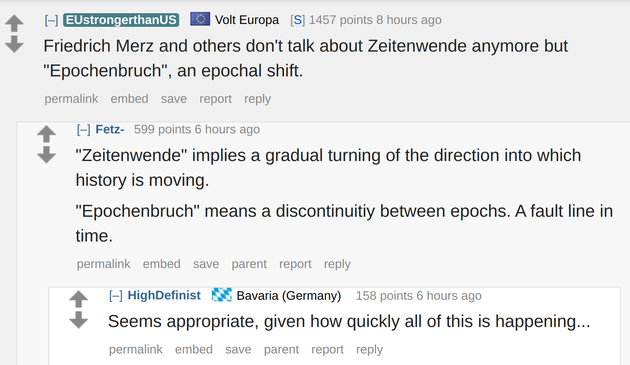Downvote HighDefinist's comment
The height and width of the screenshot is (365, 630).
pyautogui.click(x=78, y=320)
